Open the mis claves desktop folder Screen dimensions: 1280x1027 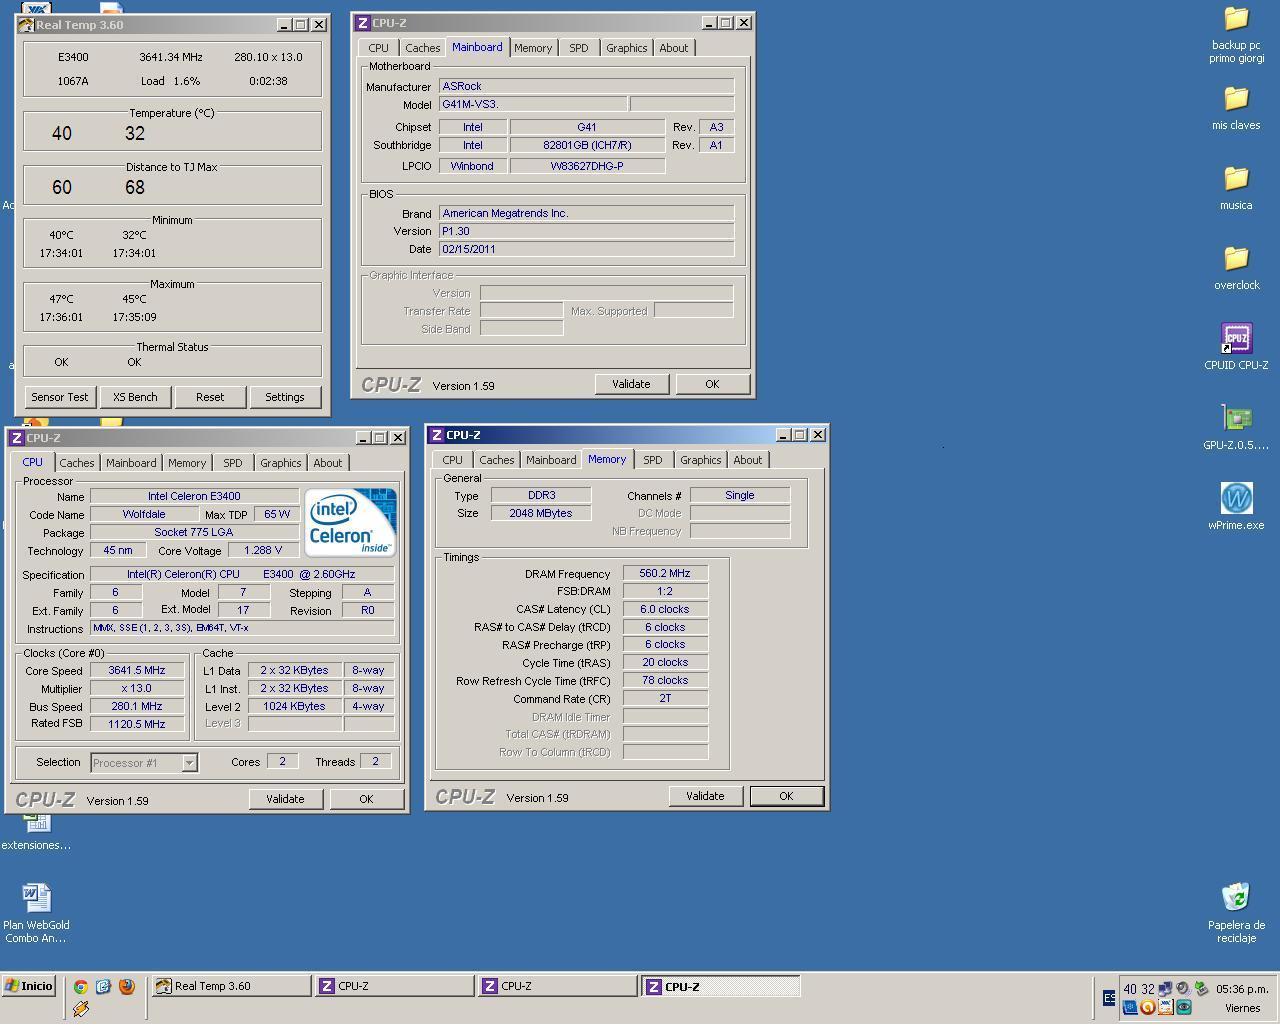click(1236, 107)
